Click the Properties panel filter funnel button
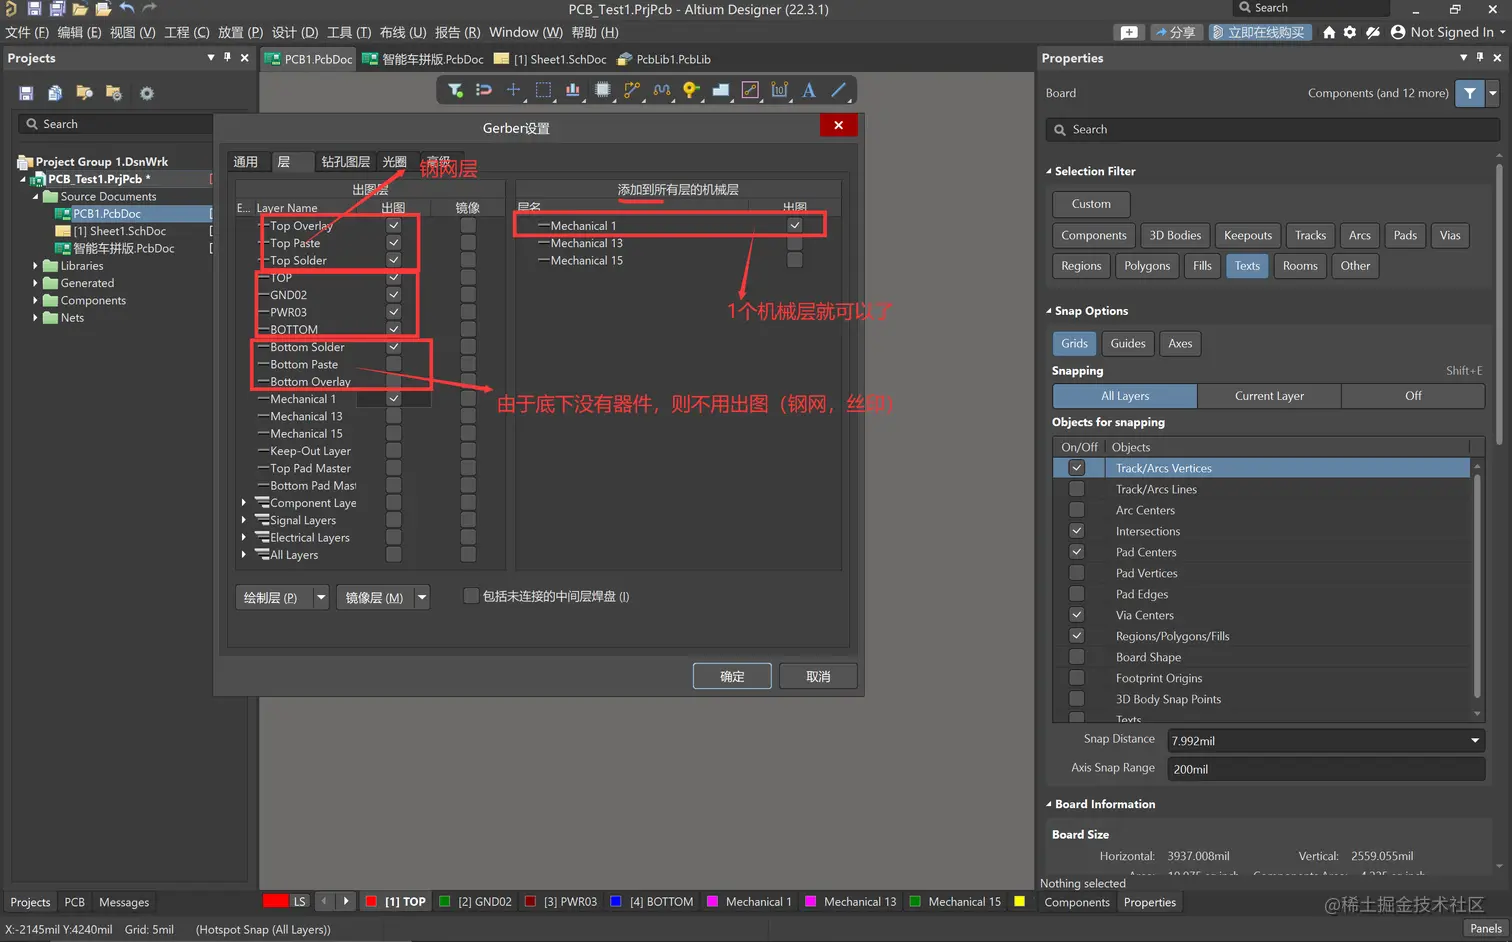The image size is (1512, 942). (x=1470, y=93)
